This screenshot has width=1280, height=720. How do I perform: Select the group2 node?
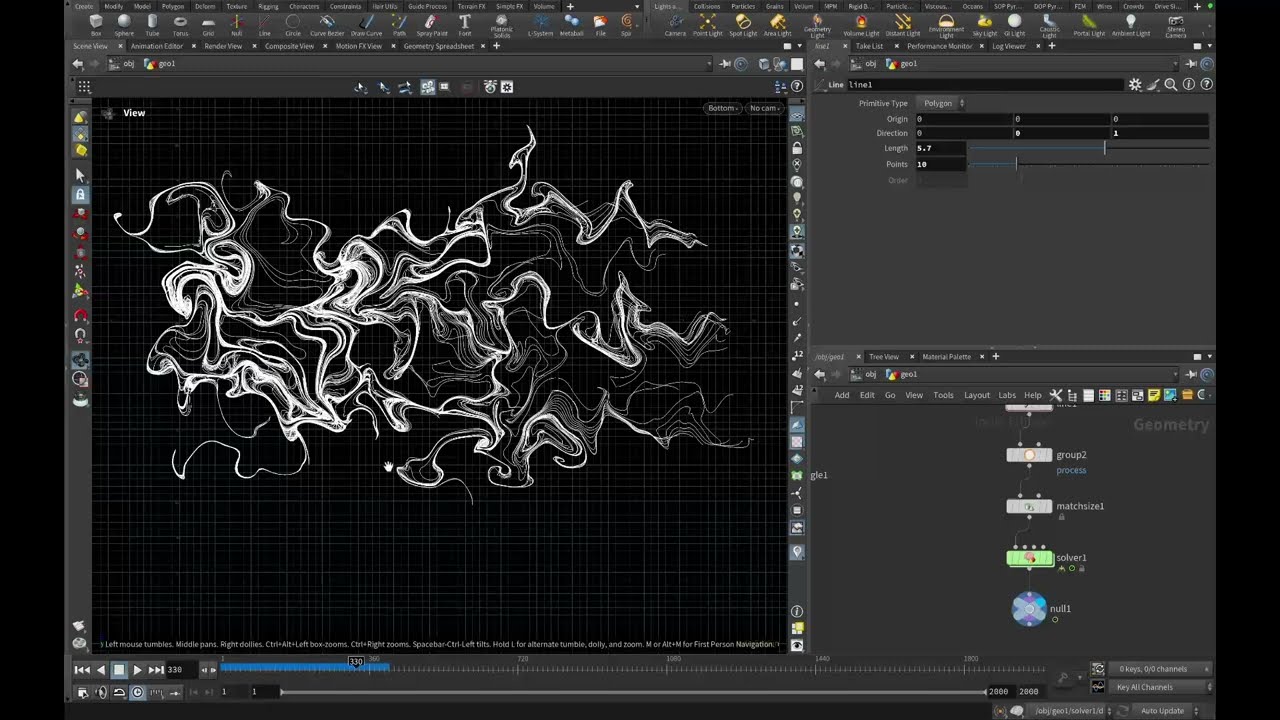tap(1029, 455)
